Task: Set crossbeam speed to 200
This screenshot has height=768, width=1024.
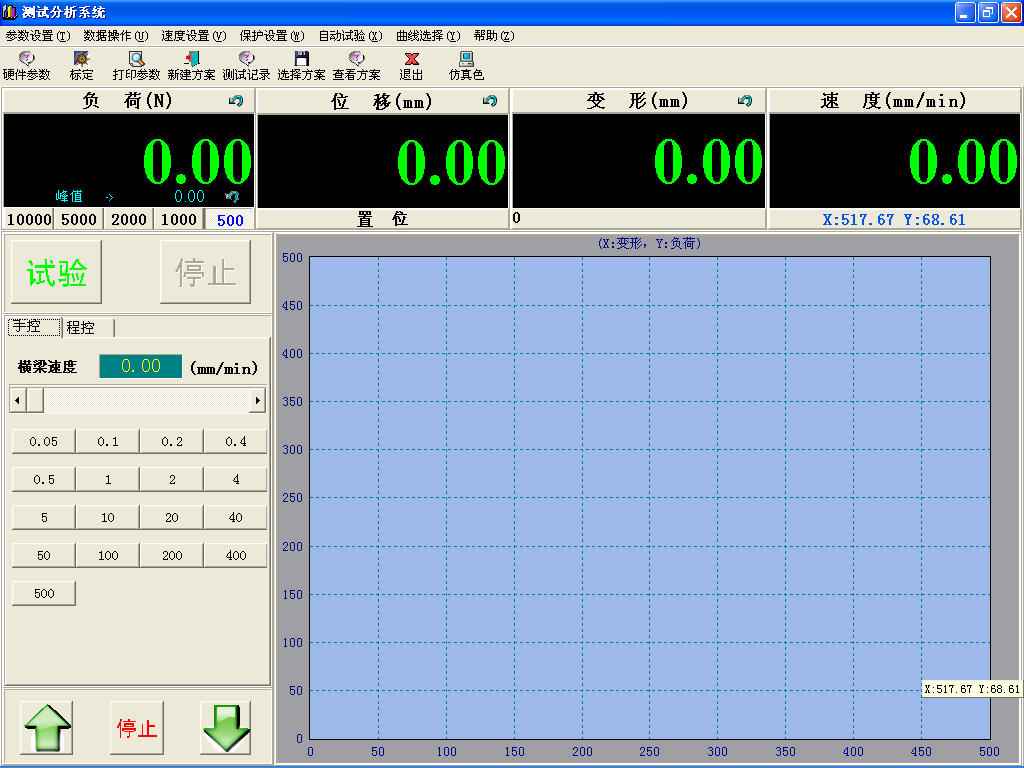Action: (172, 555)
